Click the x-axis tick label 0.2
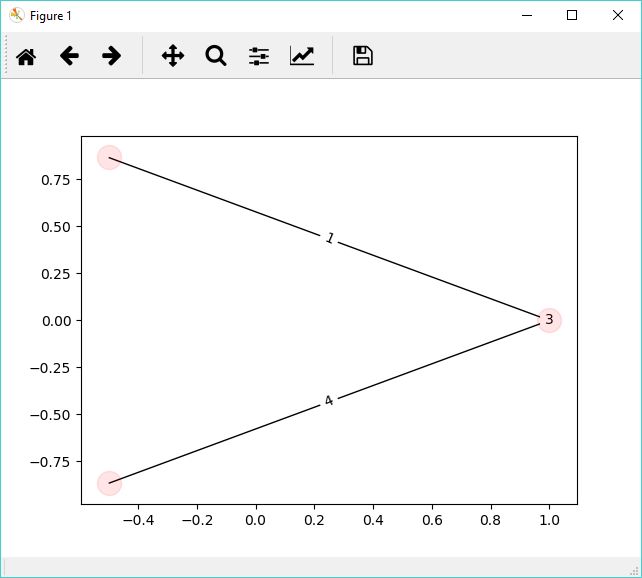This screenshot has height=578, width=642. point(314,520)
